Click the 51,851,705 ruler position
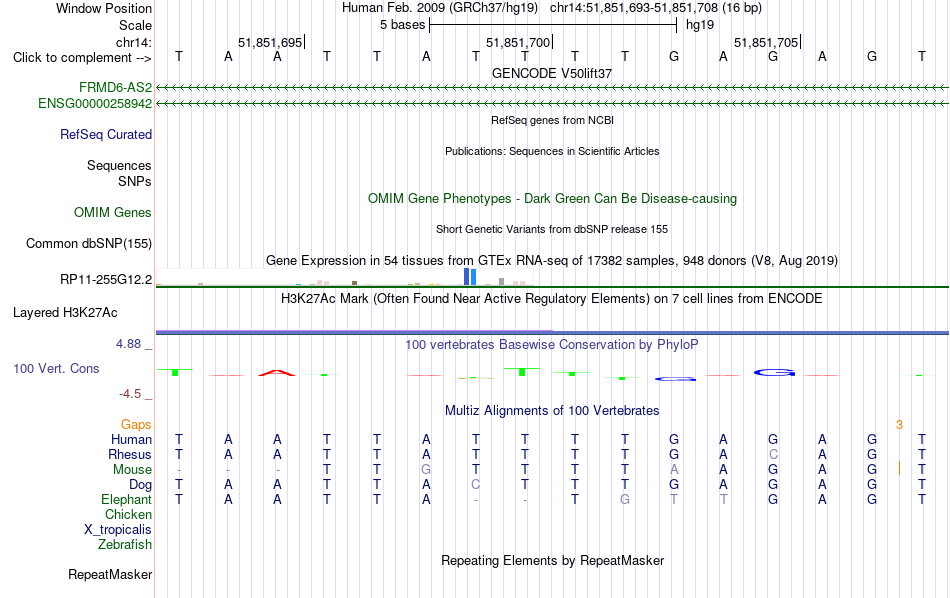This screenshot has height=598, width=950. 766,42
